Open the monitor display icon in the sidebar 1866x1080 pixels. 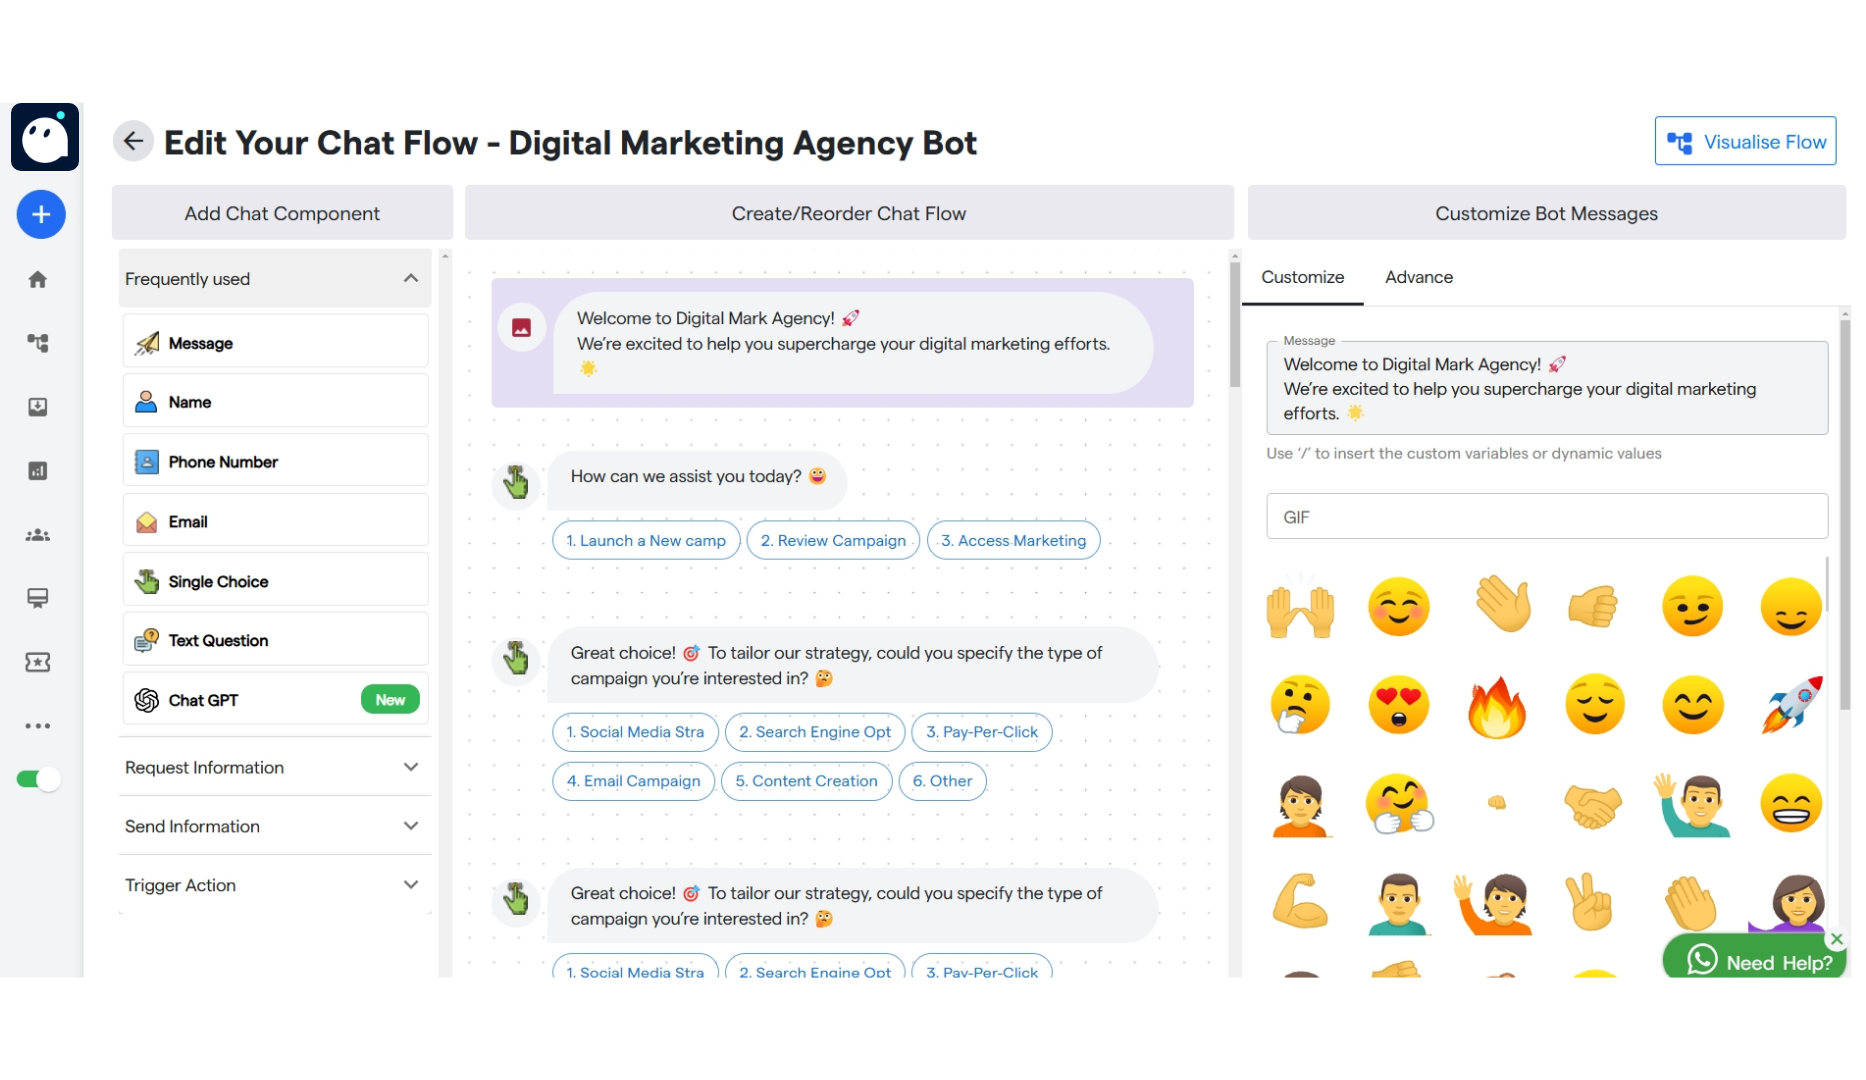(x=38, y=598)
